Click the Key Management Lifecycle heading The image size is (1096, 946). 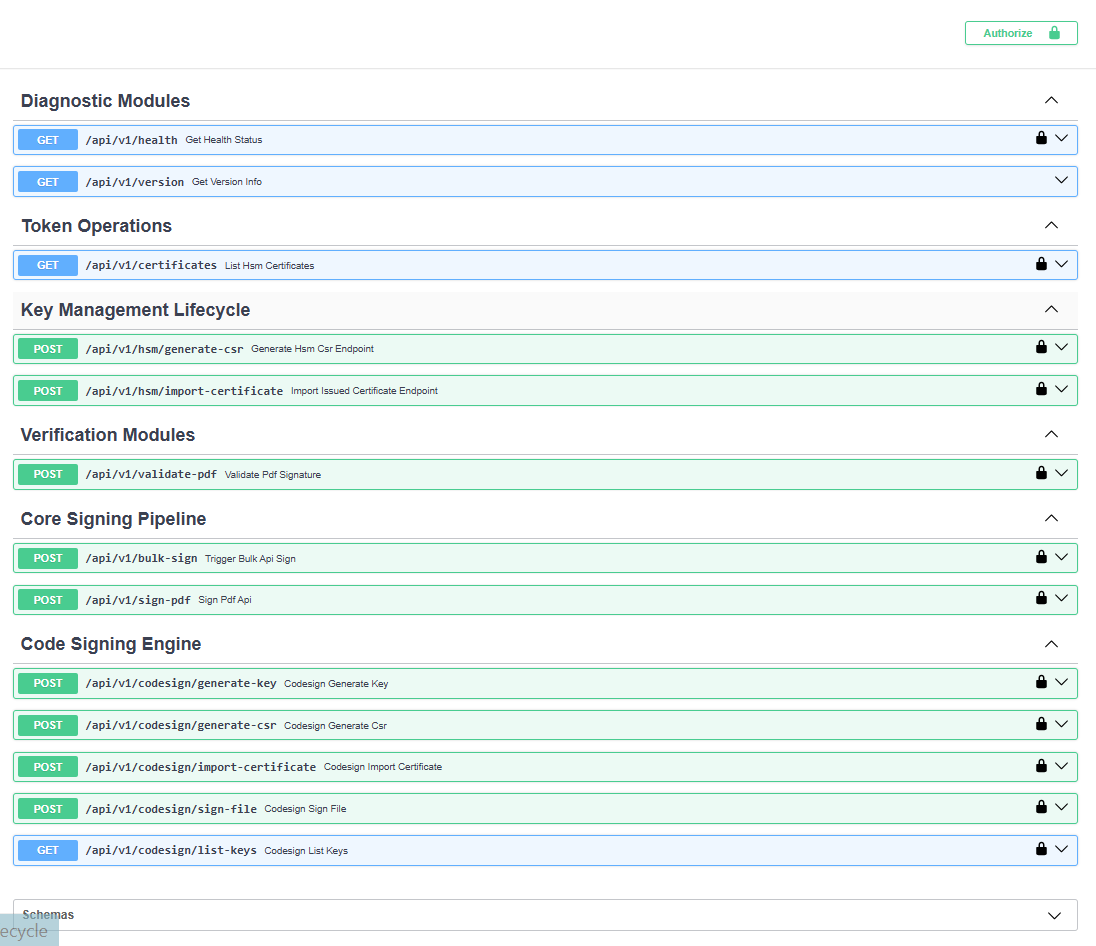[136, 310]
